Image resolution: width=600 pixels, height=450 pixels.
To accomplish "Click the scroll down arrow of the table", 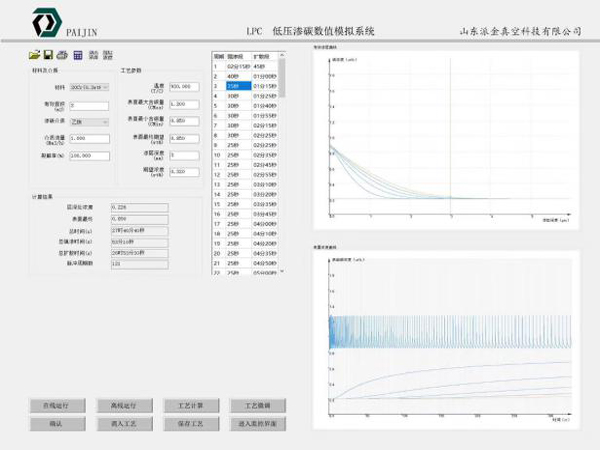I will 281,271.
